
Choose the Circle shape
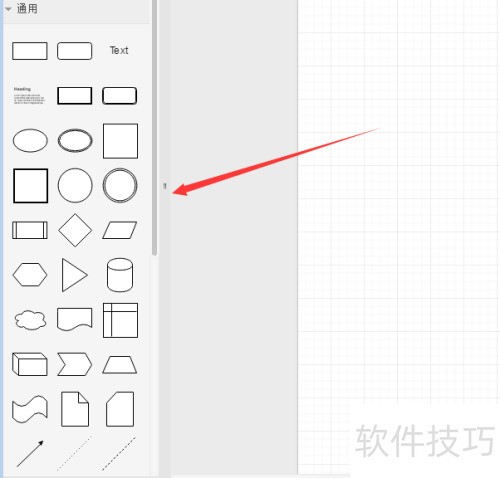coord(75,185)
